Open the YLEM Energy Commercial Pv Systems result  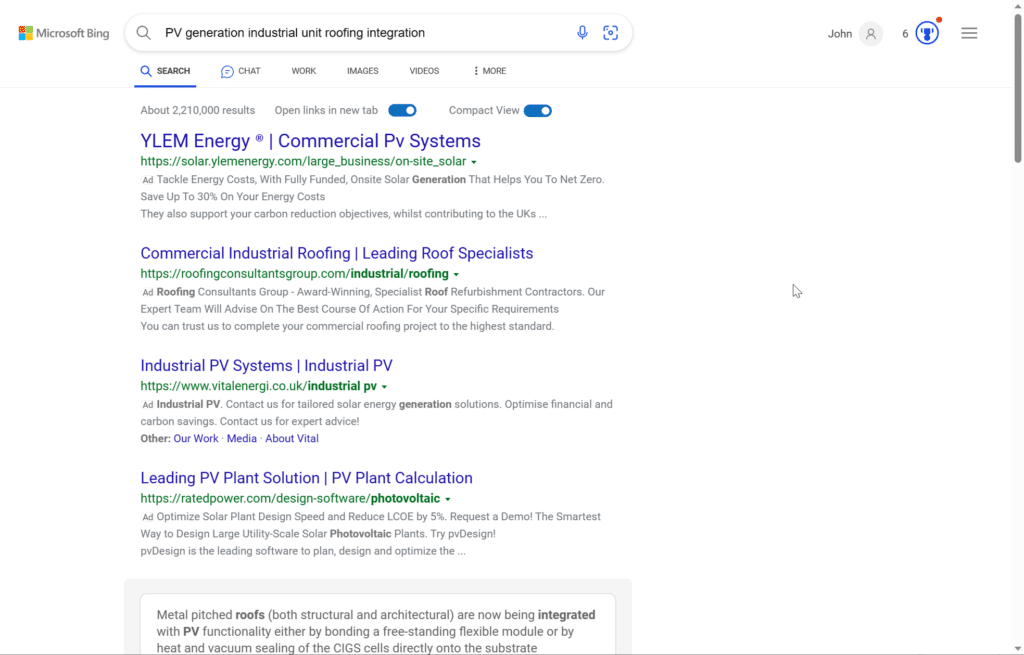pos(310,141)
